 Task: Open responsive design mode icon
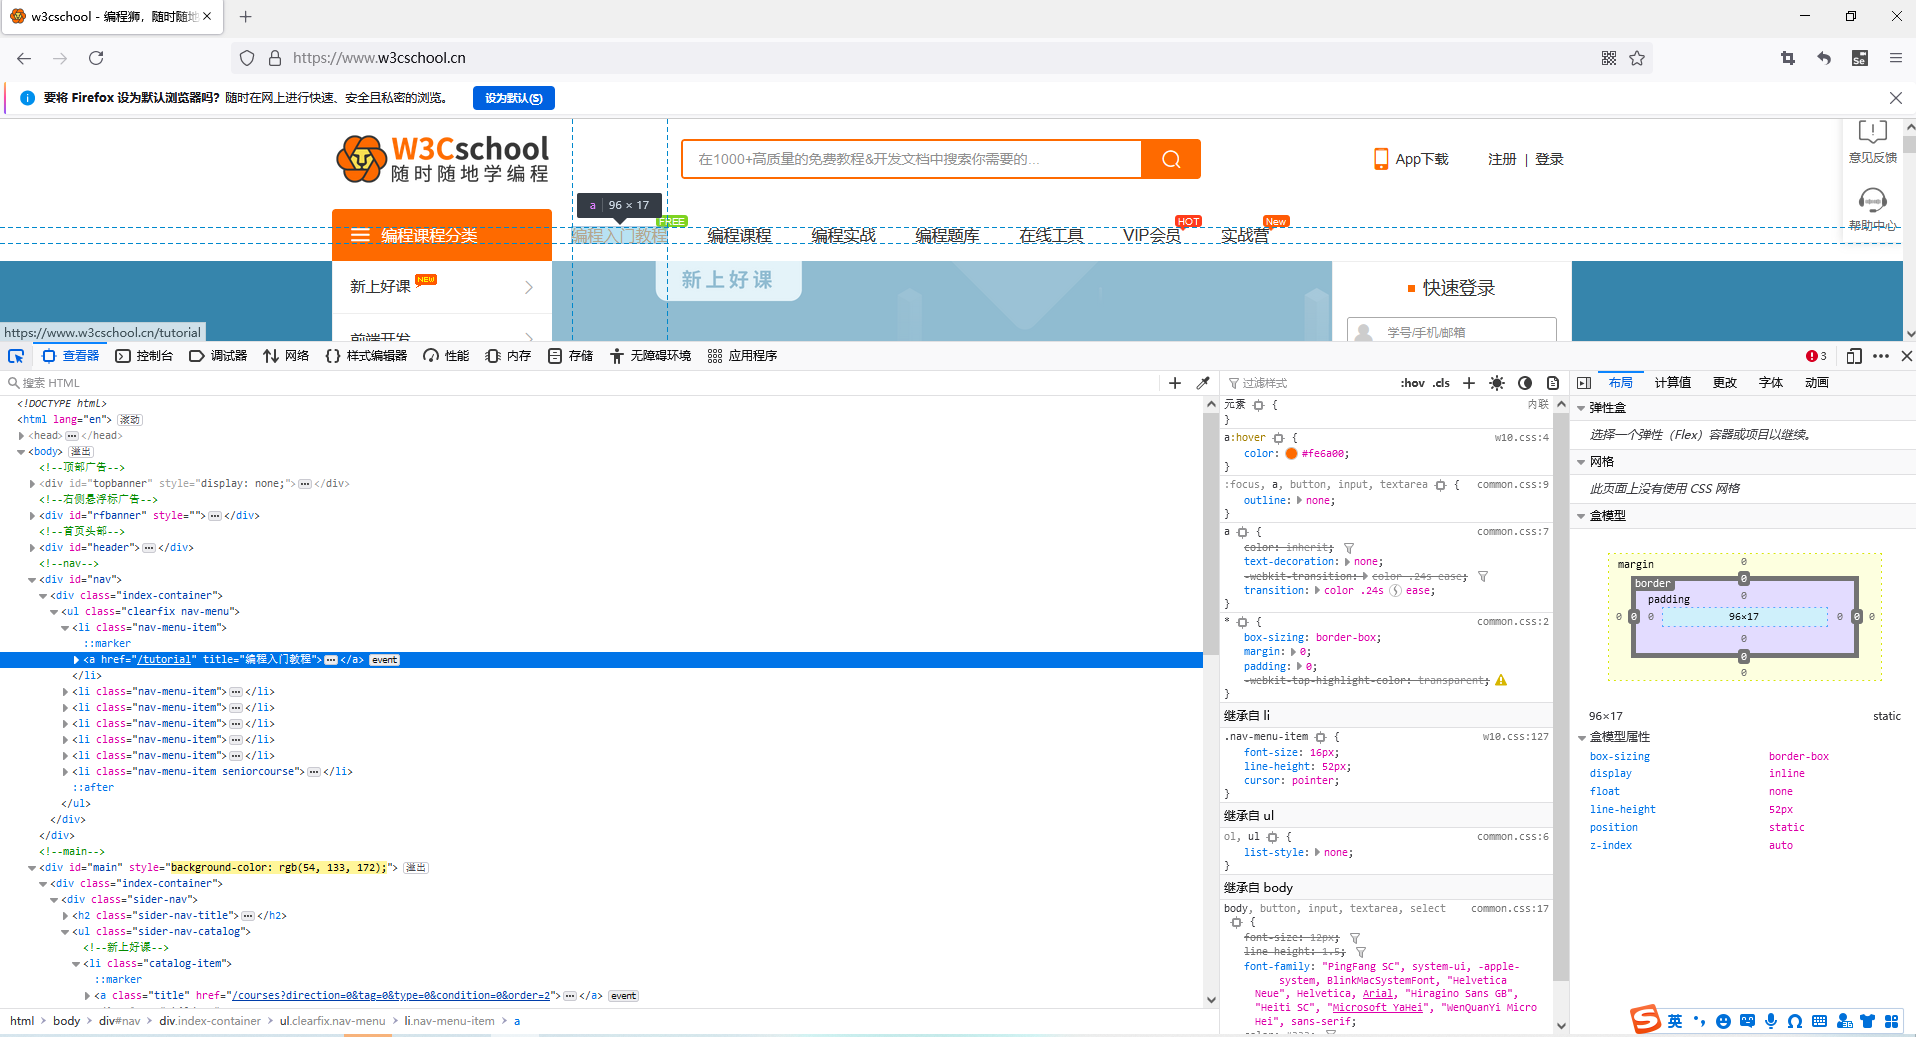[1854, 356]
